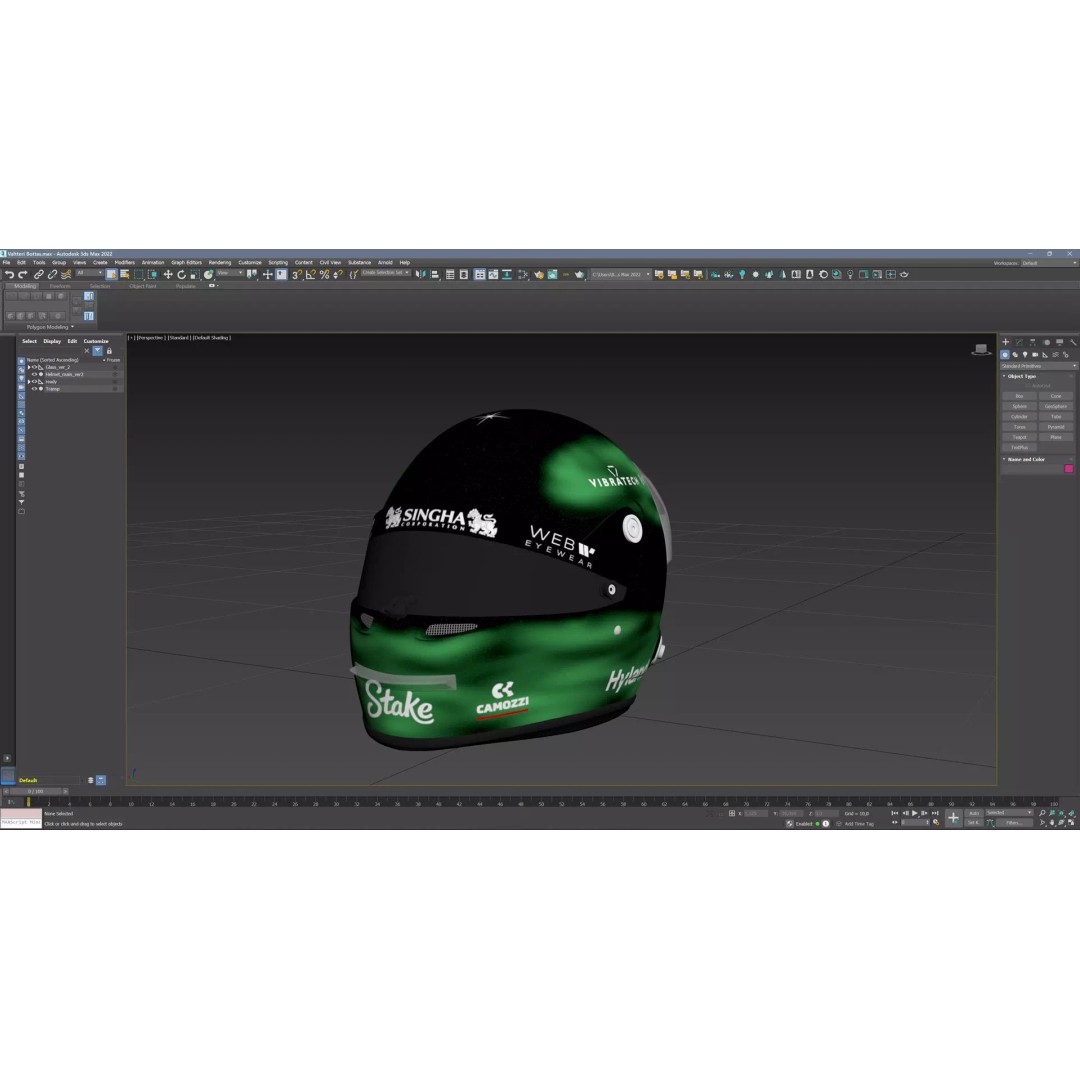1080x1080 pixels.
Task: Click the MAXScript Mini listener field
Action: 21,823
